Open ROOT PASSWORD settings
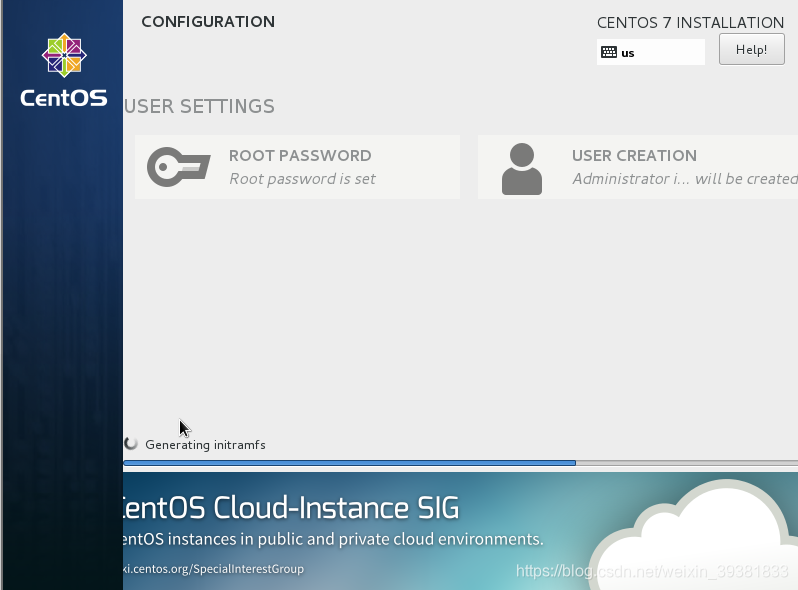The image size is (798, 590). pos(297,167)
